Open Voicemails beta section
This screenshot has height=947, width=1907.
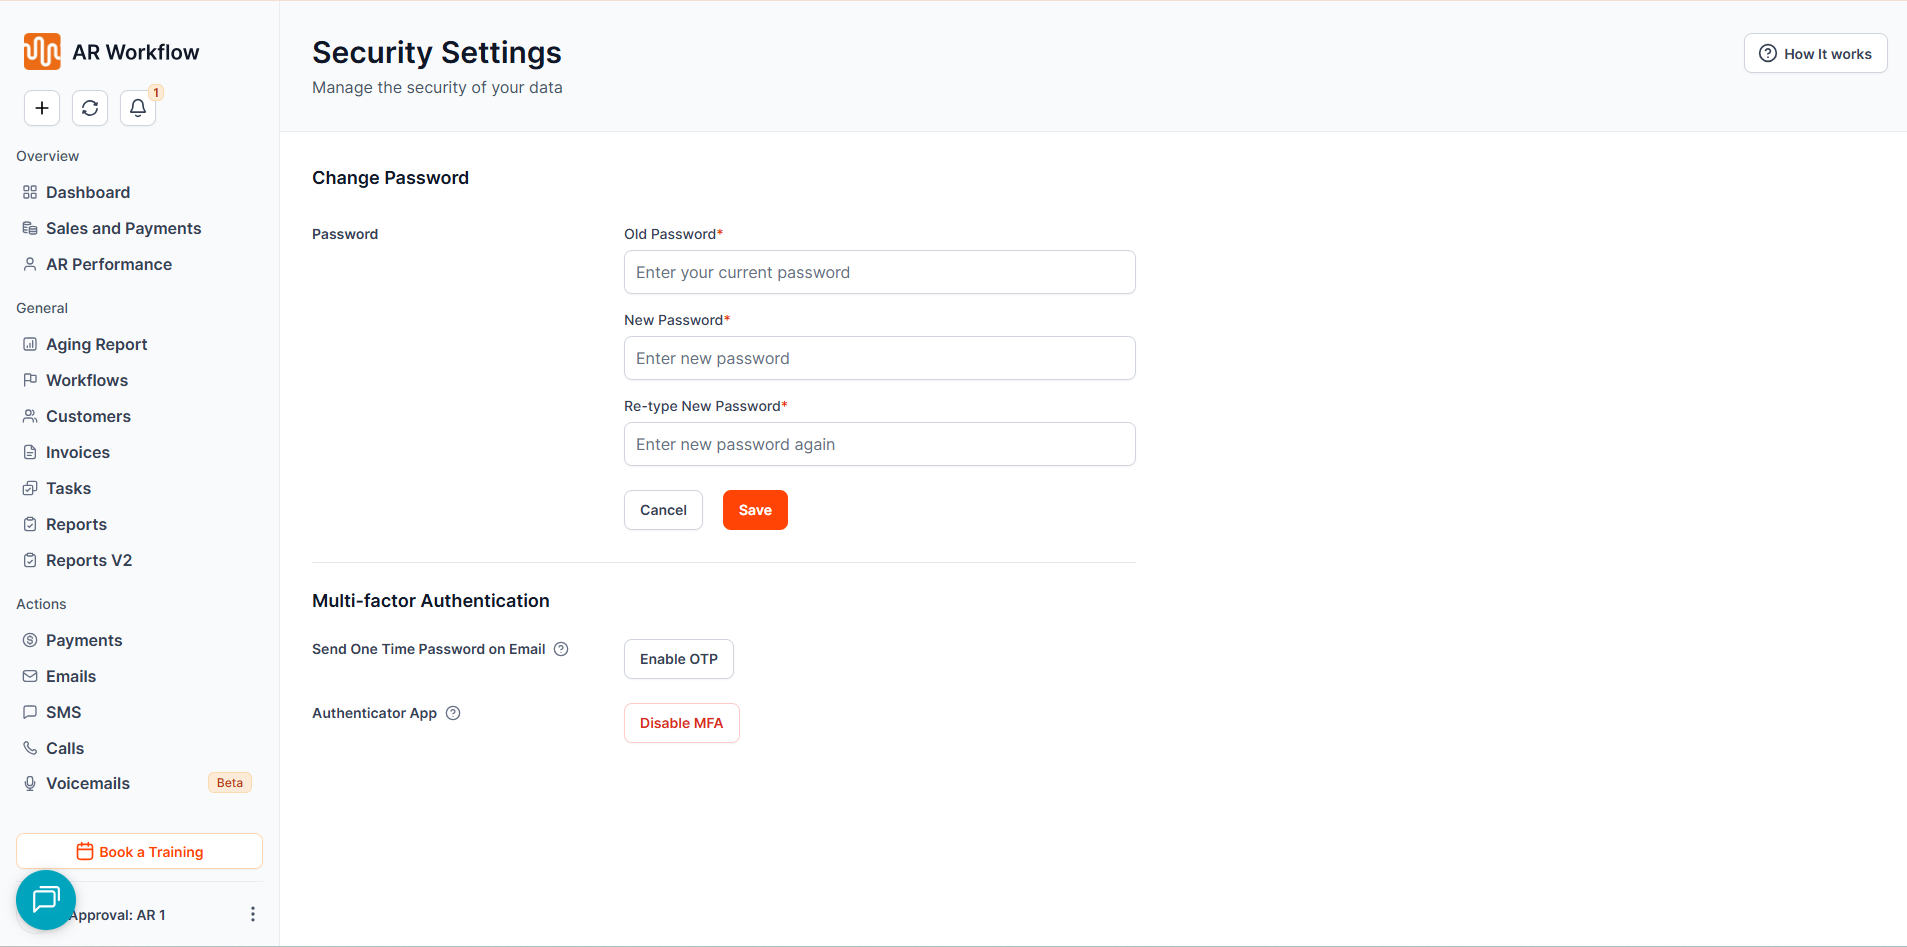pos(88,783)
